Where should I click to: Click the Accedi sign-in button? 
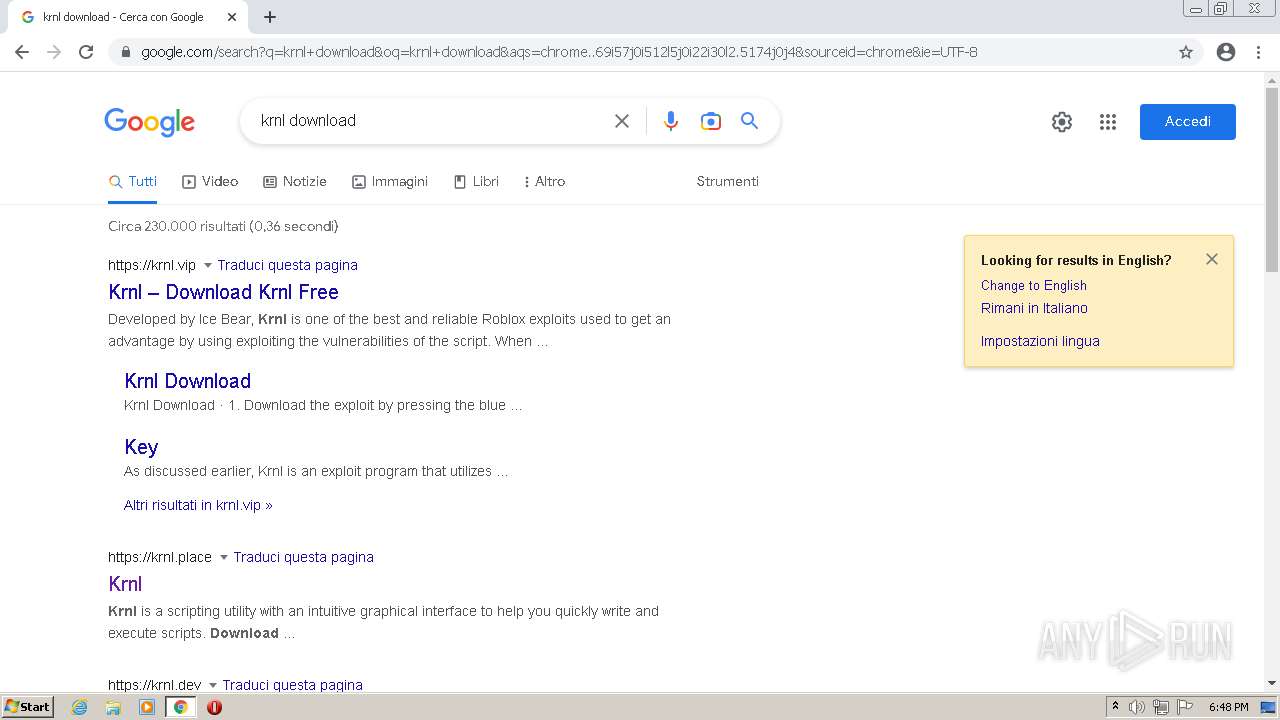tap(1188, 122)
